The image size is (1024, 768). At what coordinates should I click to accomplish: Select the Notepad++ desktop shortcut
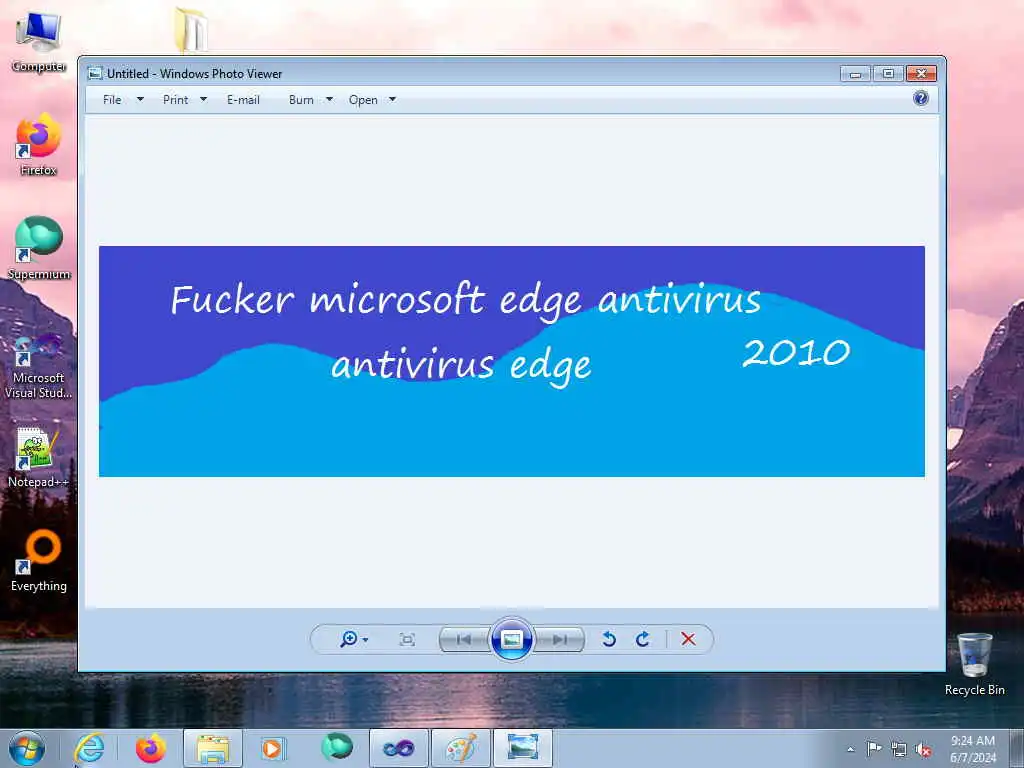[39, 458]
